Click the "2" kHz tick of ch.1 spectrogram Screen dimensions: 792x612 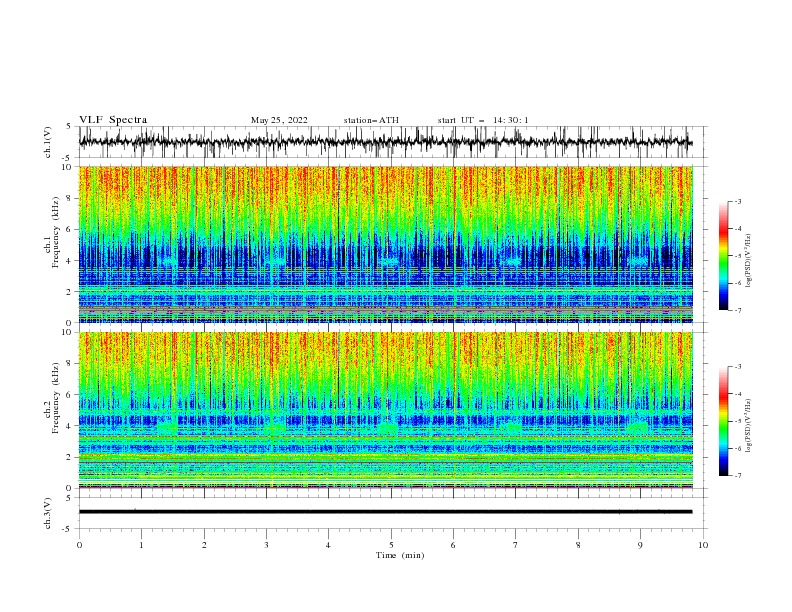(x=70, y=292)
